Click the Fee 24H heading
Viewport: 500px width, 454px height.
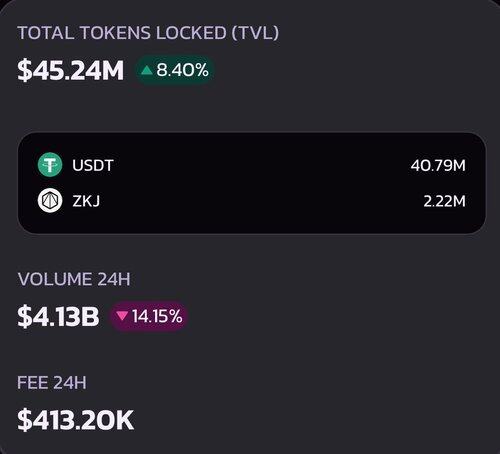(x=52, y=383)
